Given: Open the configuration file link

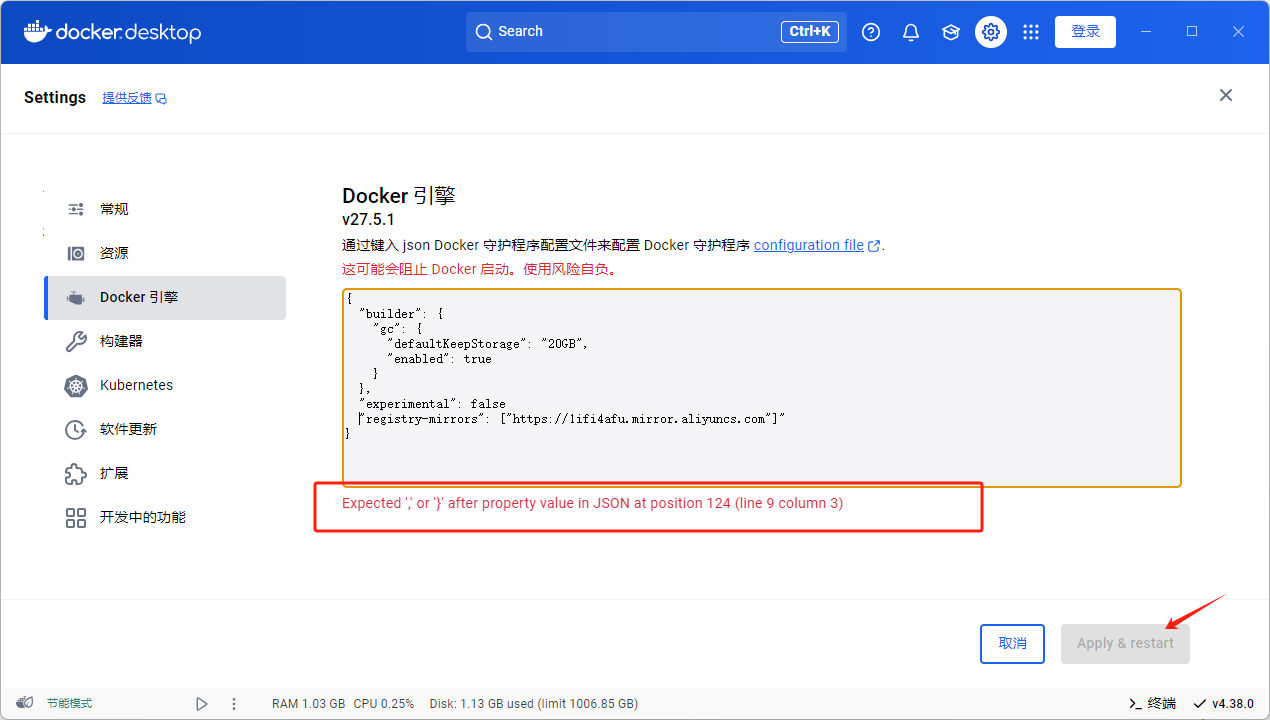Looking at the screenshot, I should [x=809, y=245].
